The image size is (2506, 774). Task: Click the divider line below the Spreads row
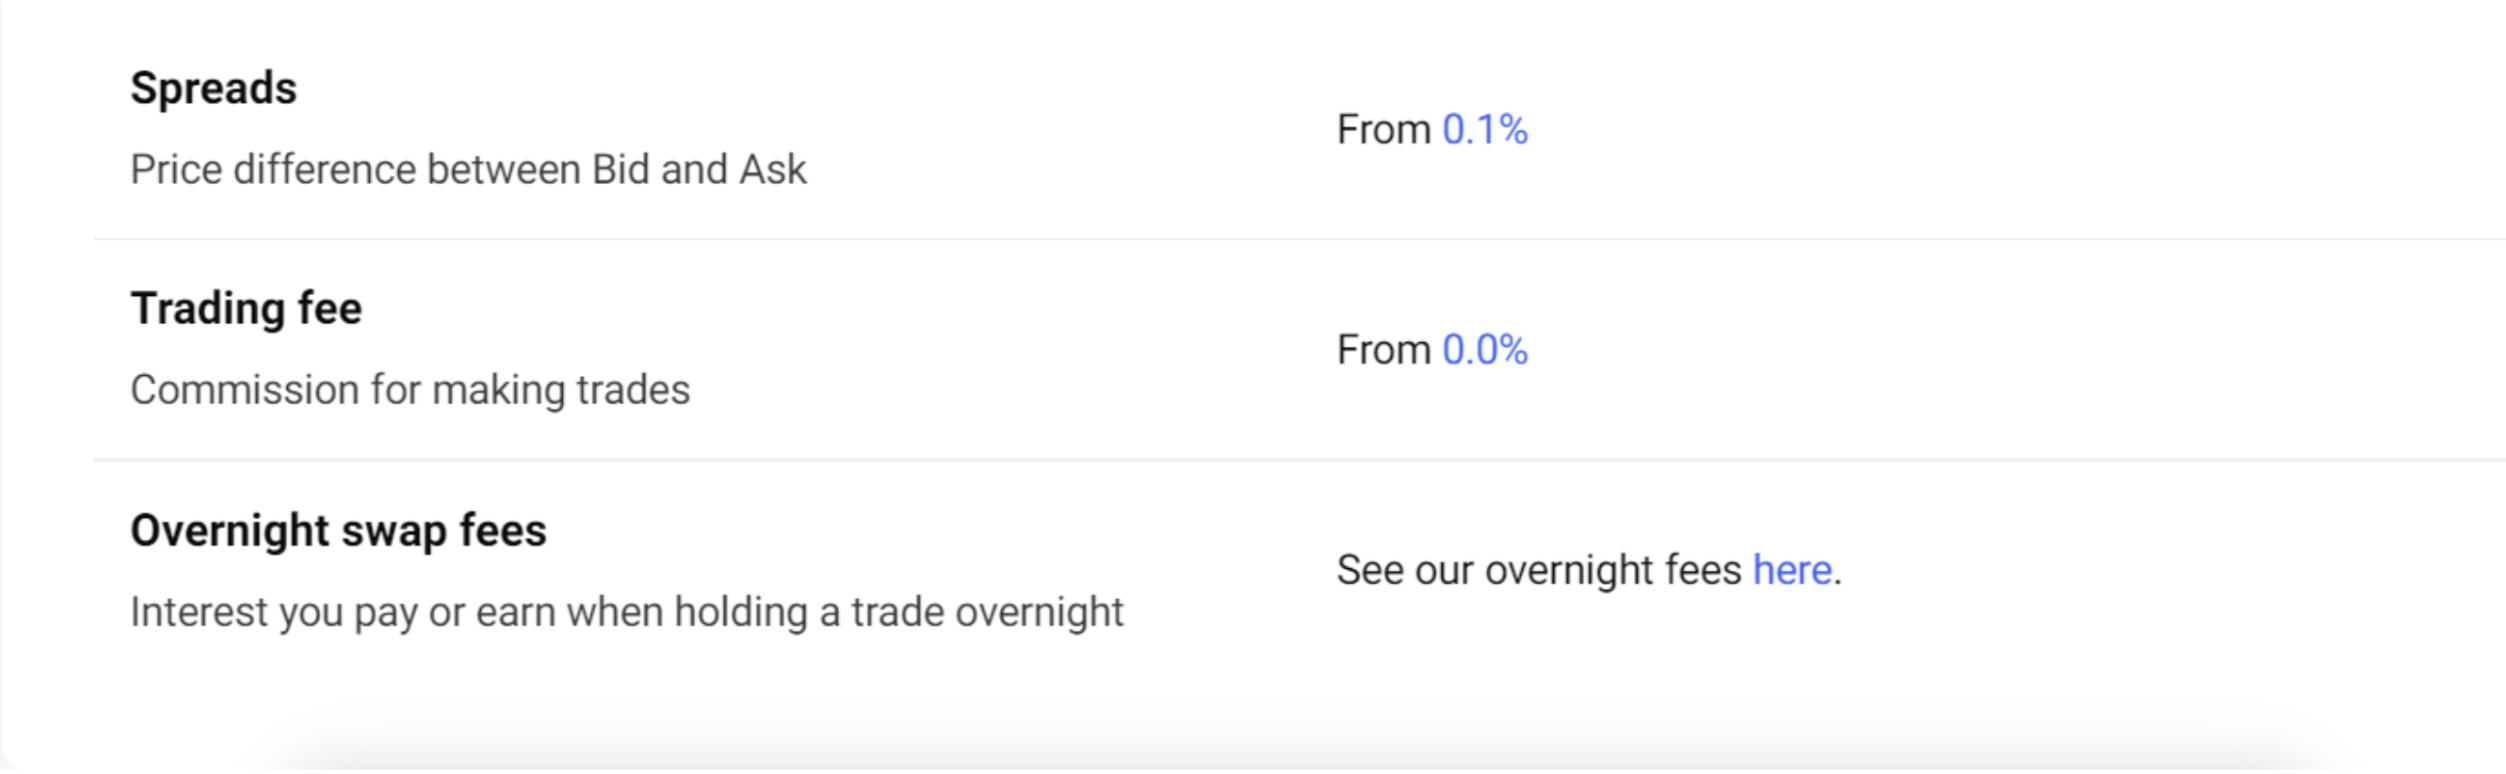[1200, 239]
